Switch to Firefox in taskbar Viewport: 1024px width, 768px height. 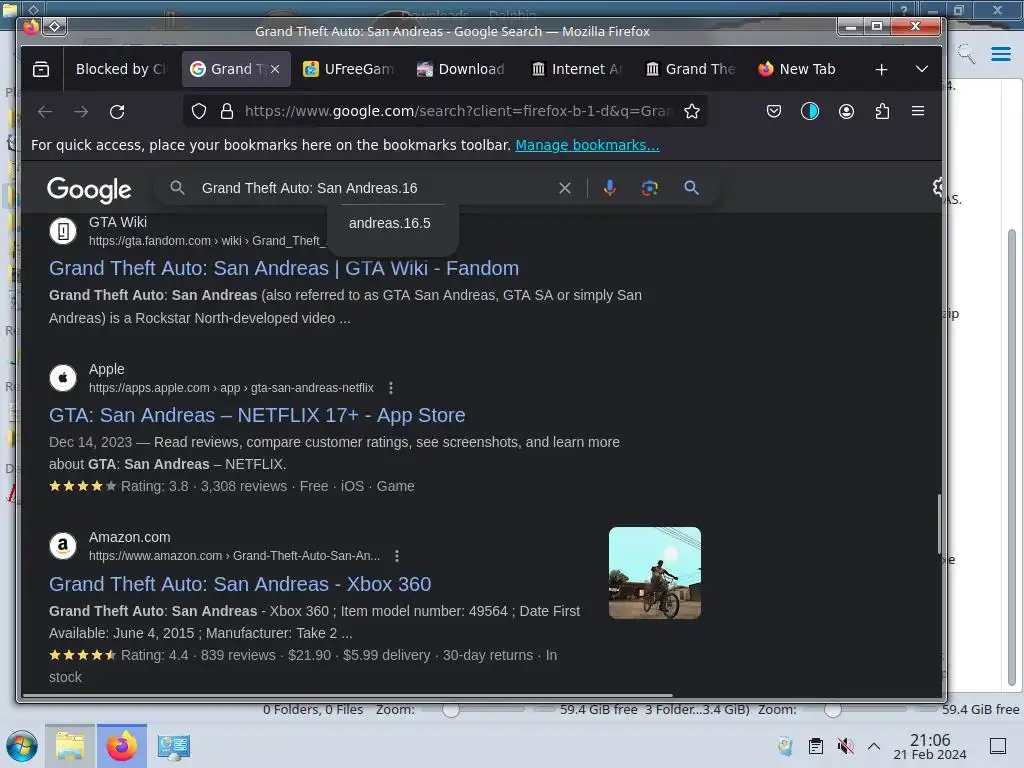tap(121, 746)
